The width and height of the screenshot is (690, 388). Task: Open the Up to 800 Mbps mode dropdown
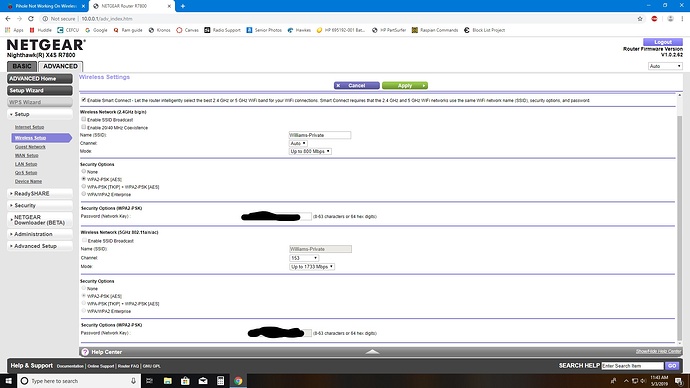coord(310,151)
